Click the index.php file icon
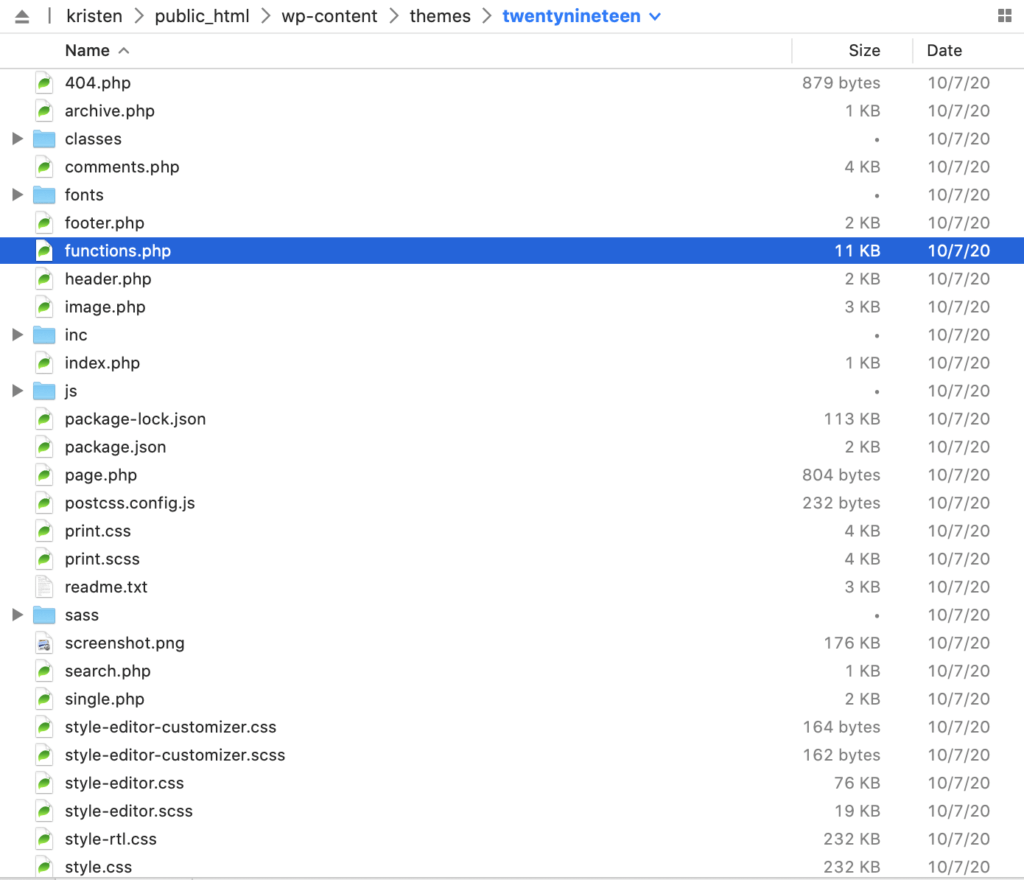The height and width of the screenshot is (880, 1024). click(x=44, y=363)
